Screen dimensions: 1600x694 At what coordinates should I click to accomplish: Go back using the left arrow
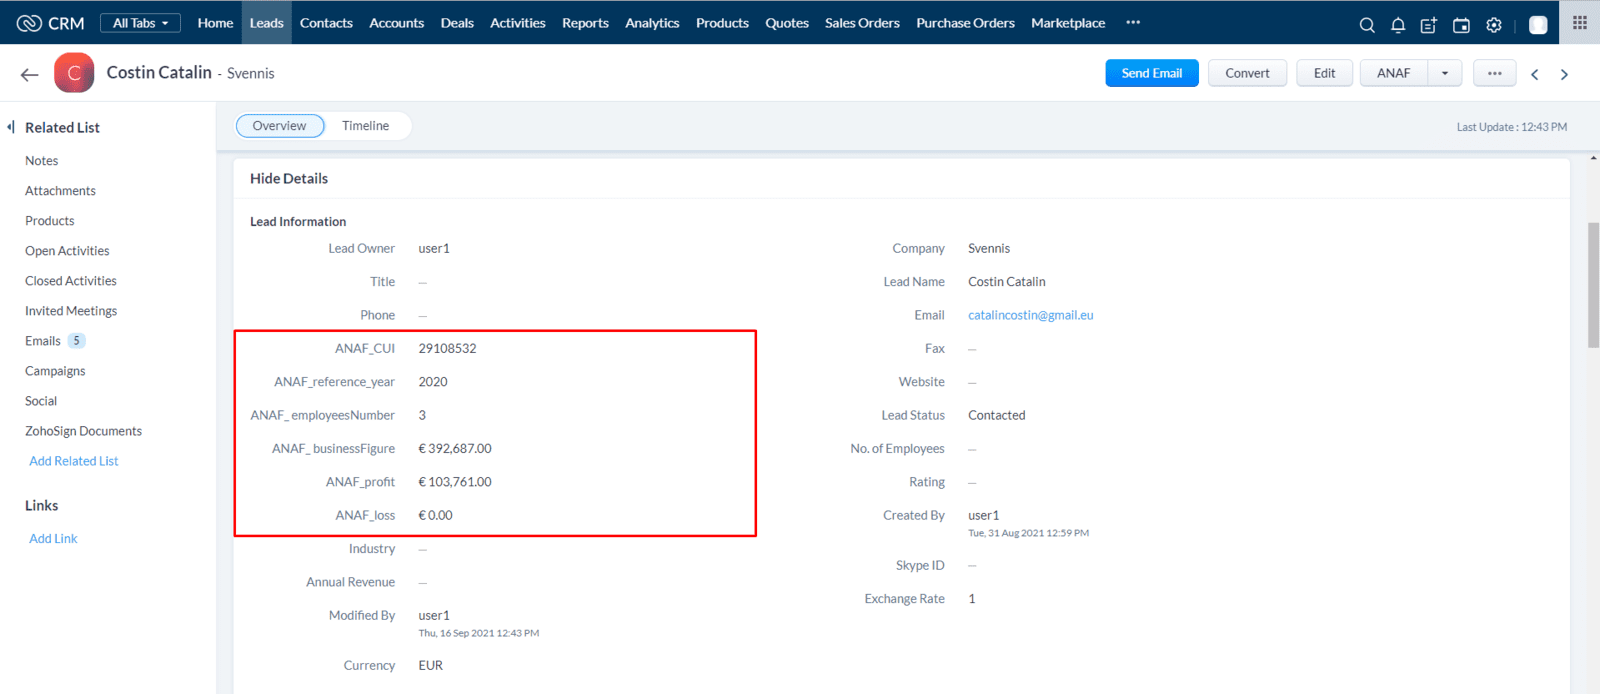click(29, 74)
